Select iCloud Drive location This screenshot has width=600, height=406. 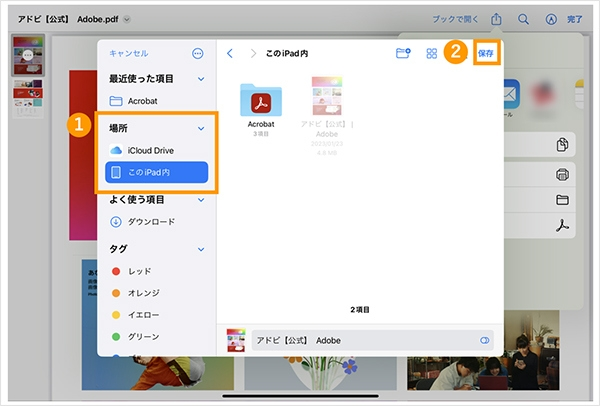click(x=157, y=150)
